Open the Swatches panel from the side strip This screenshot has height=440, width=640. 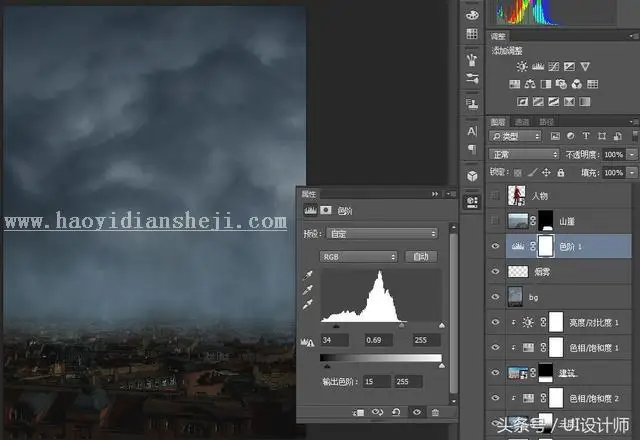click(472, 33)
